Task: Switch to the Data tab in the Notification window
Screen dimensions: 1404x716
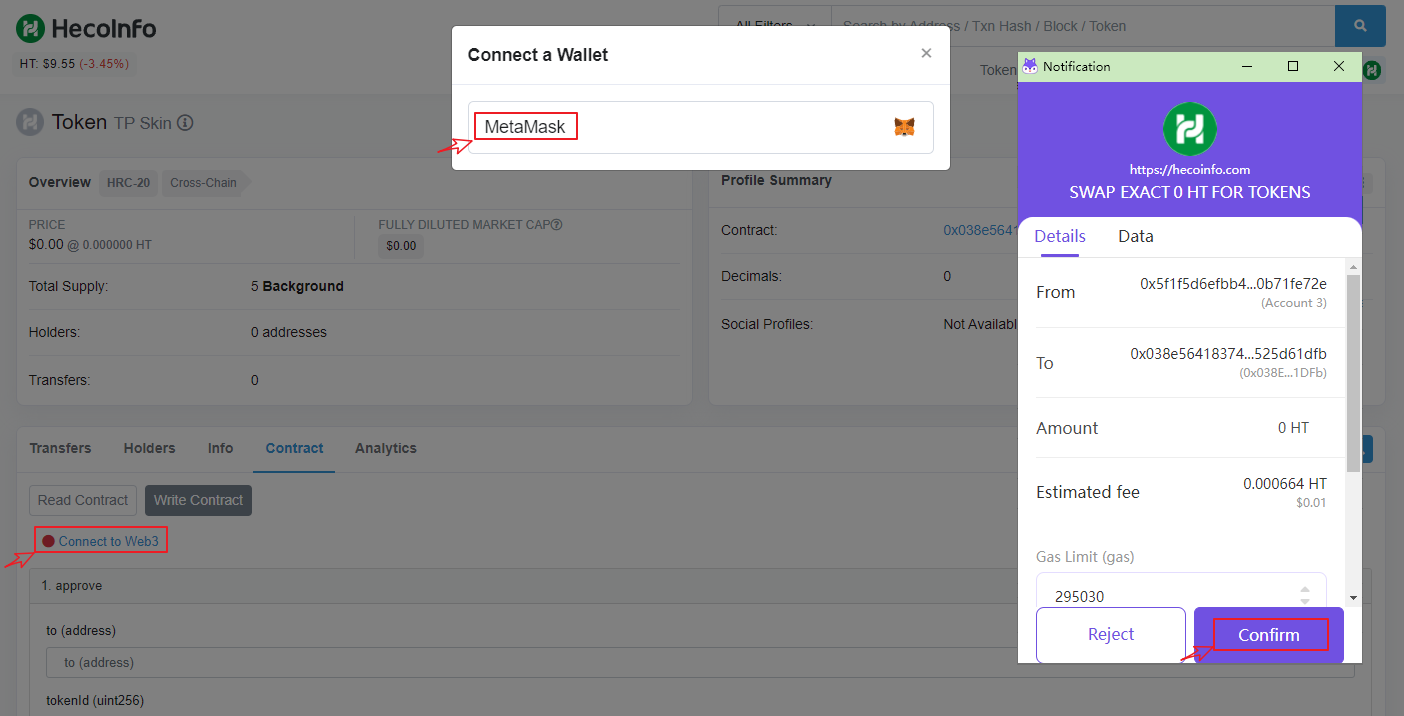Action: click(x=1136, y=237)
